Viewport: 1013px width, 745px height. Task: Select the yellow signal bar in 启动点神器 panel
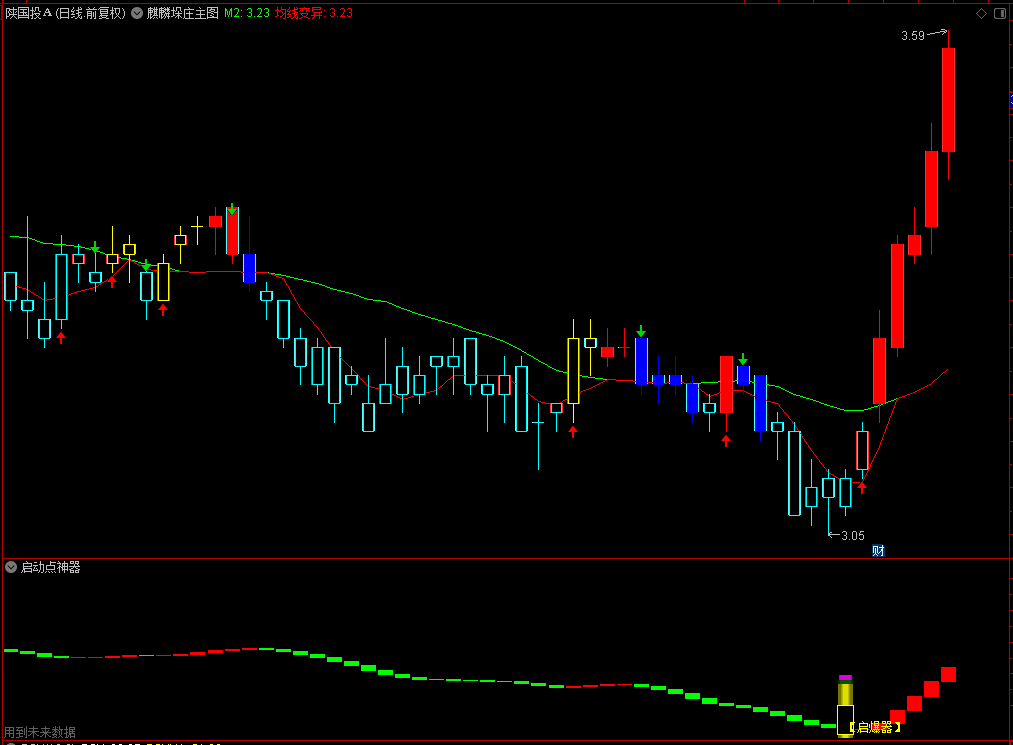point(845,706)
